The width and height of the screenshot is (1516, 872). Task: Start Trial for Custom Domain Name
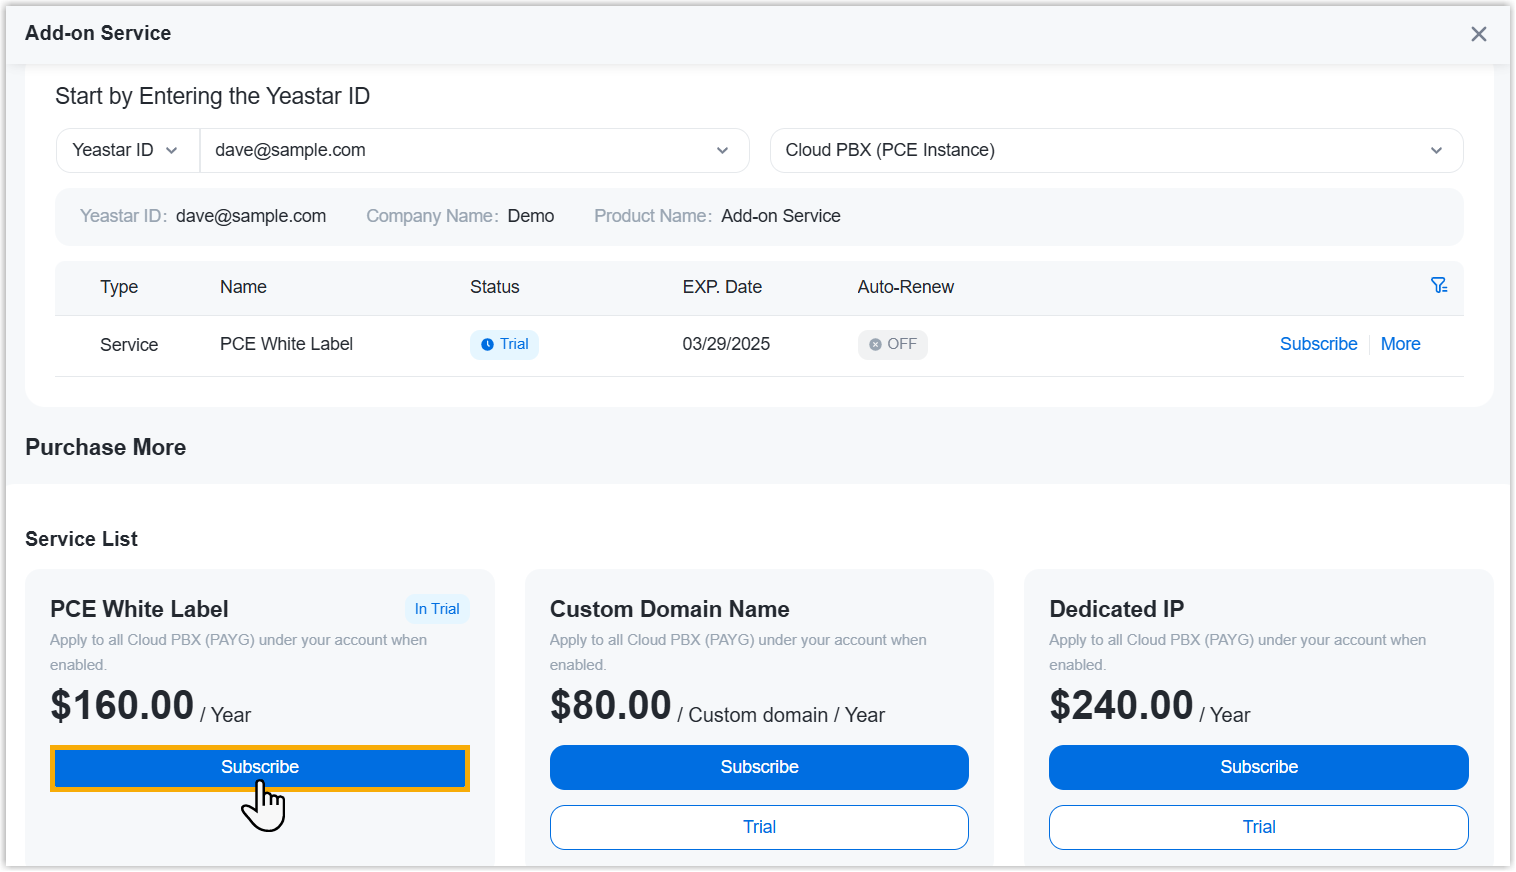[x=759, y=828]
